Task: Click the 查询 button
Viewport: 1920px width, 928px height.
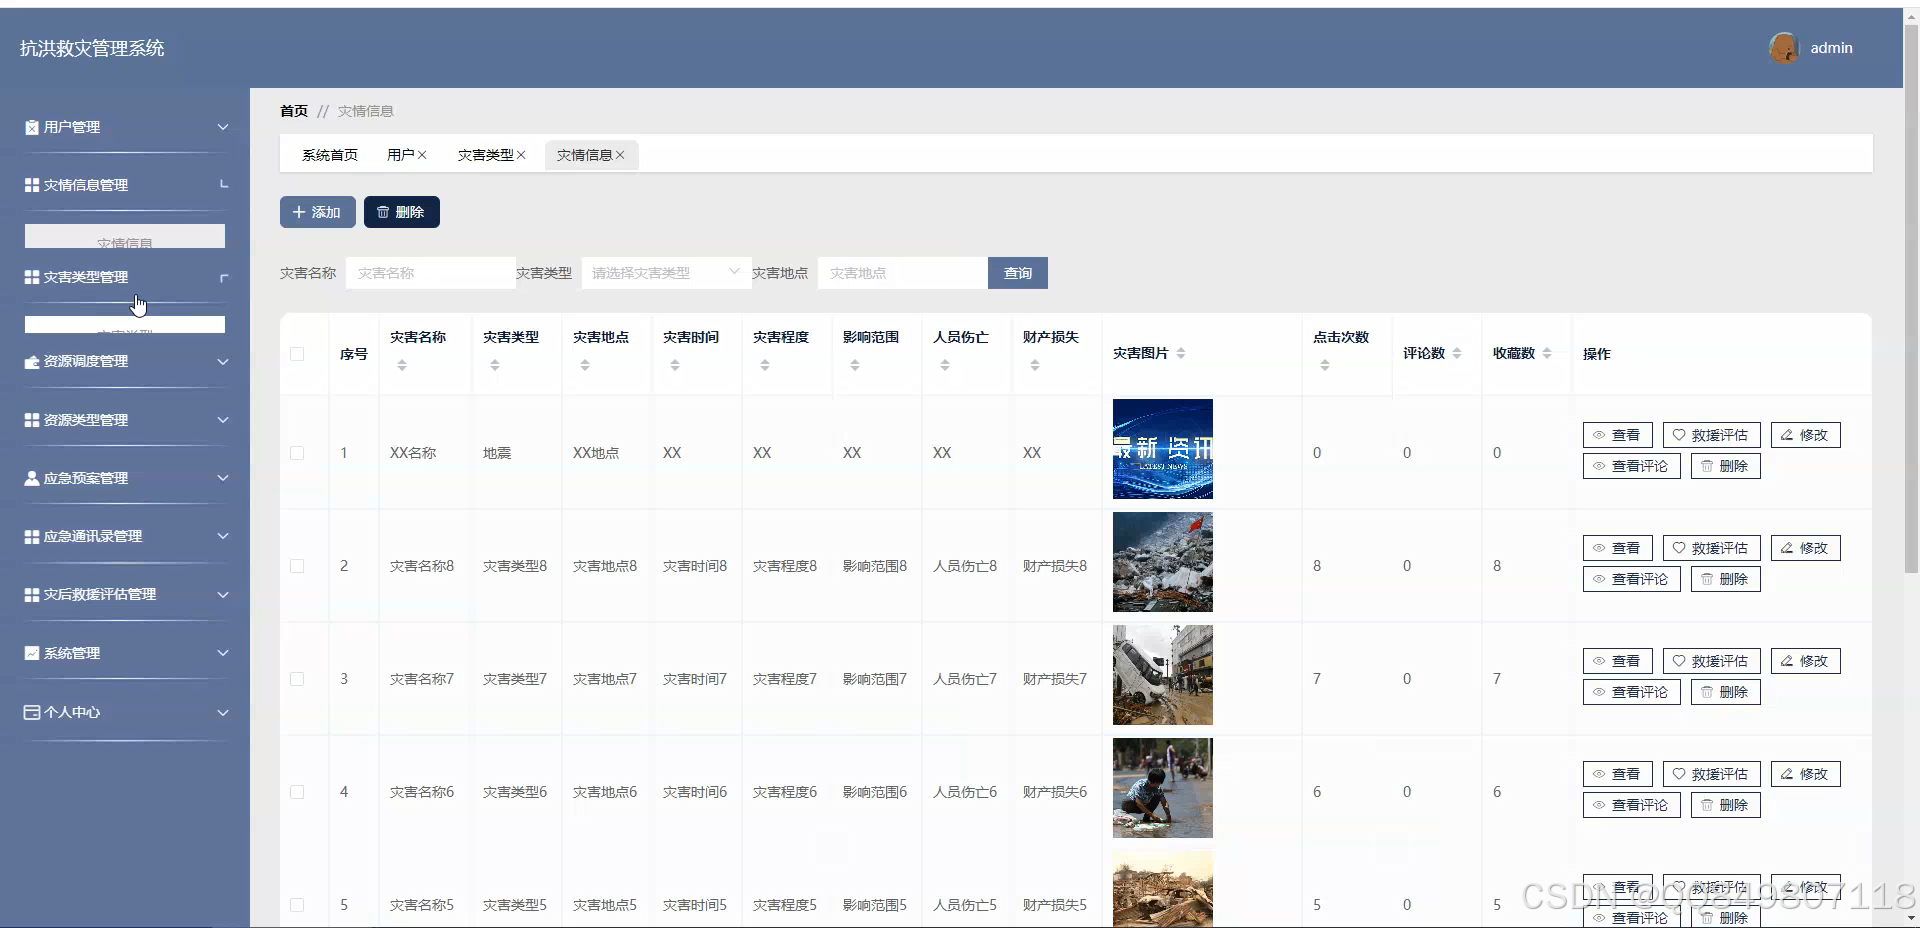Action: [x=1018, y=273]
